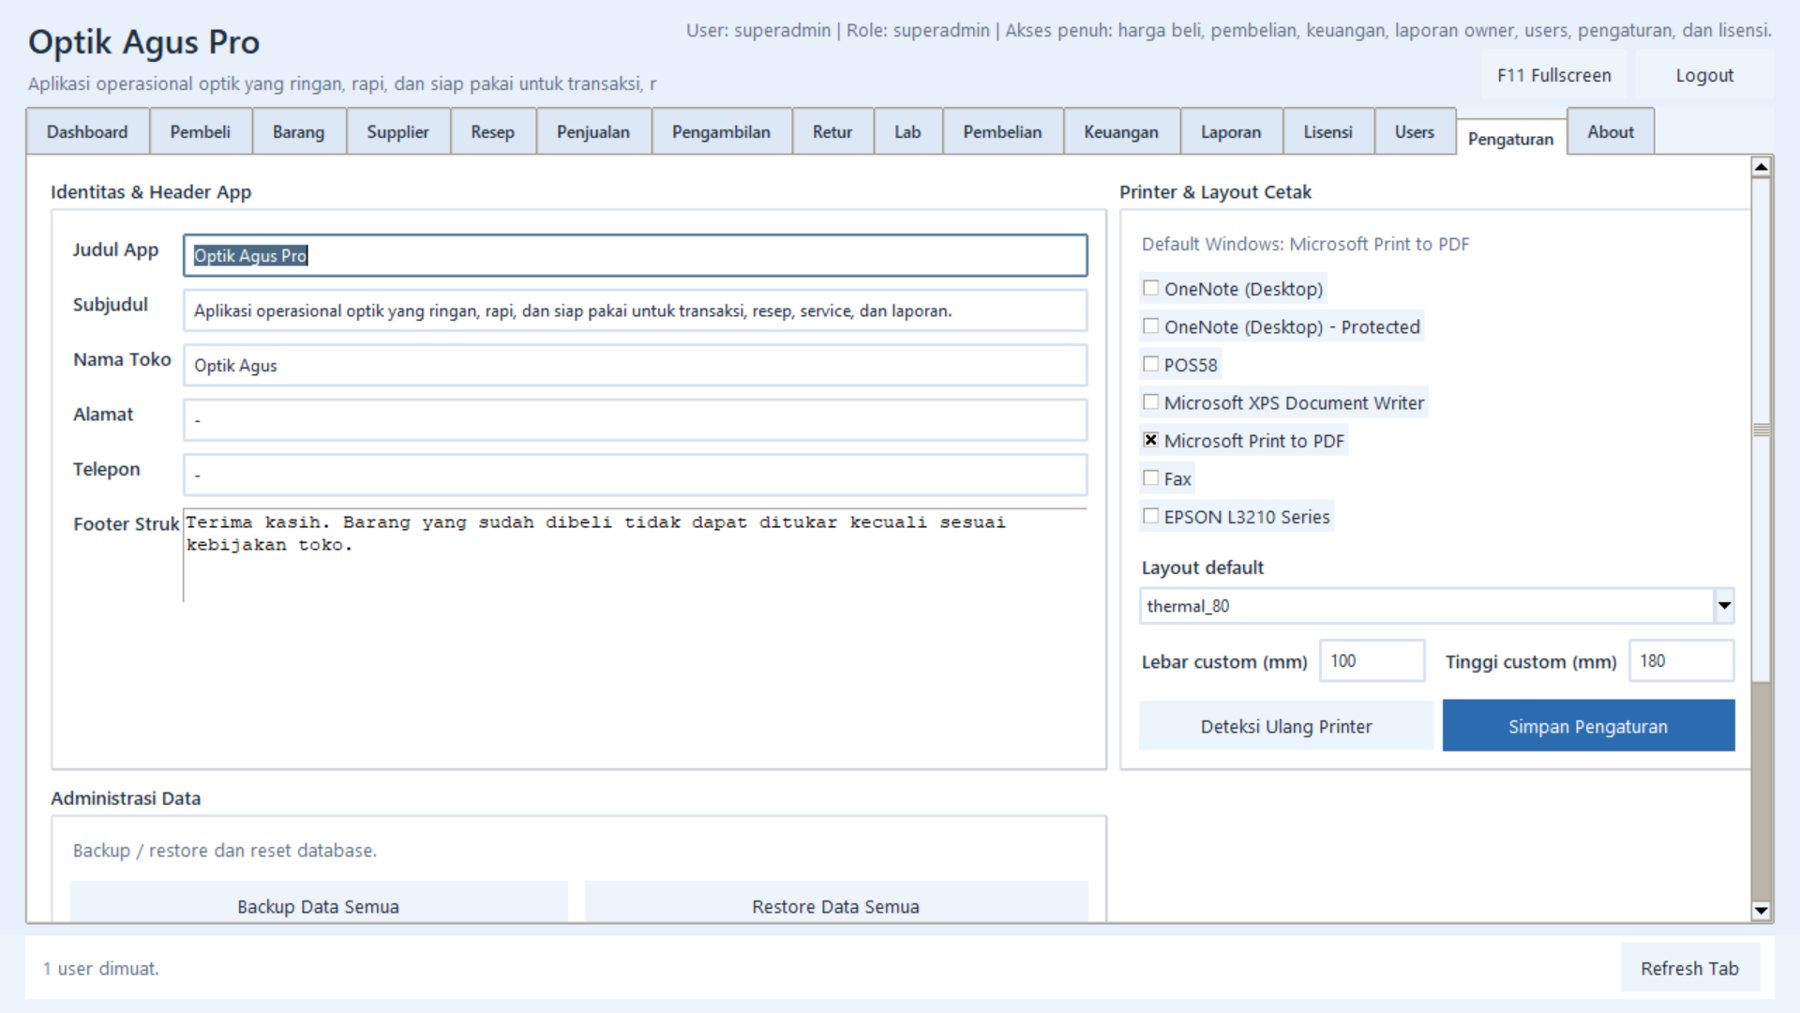Click the Backup Data Semua button
Image resolution: width=1800 pixels, height=1013 pixels.
pyautogui.click(x=318, y=905)
